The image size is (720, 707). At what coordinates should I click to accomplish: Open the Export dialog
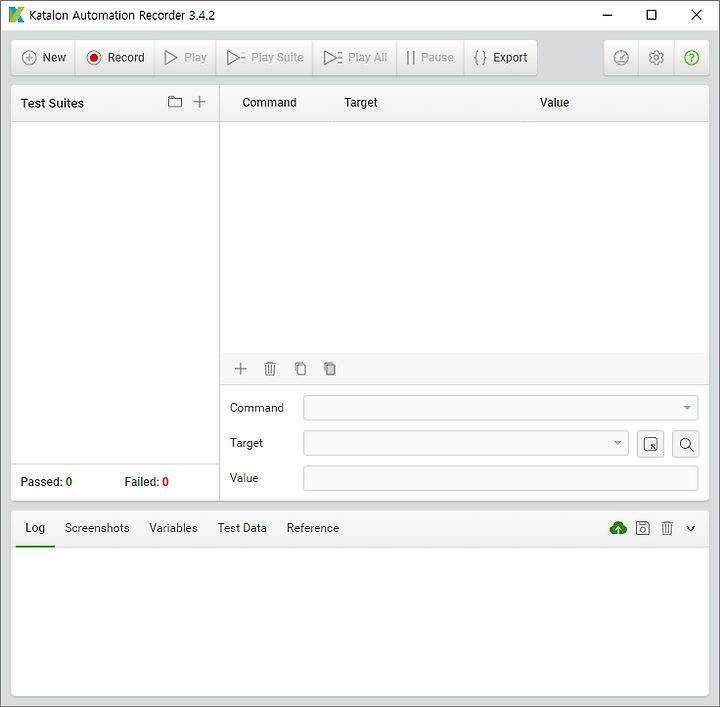click(x=501, y=58)
